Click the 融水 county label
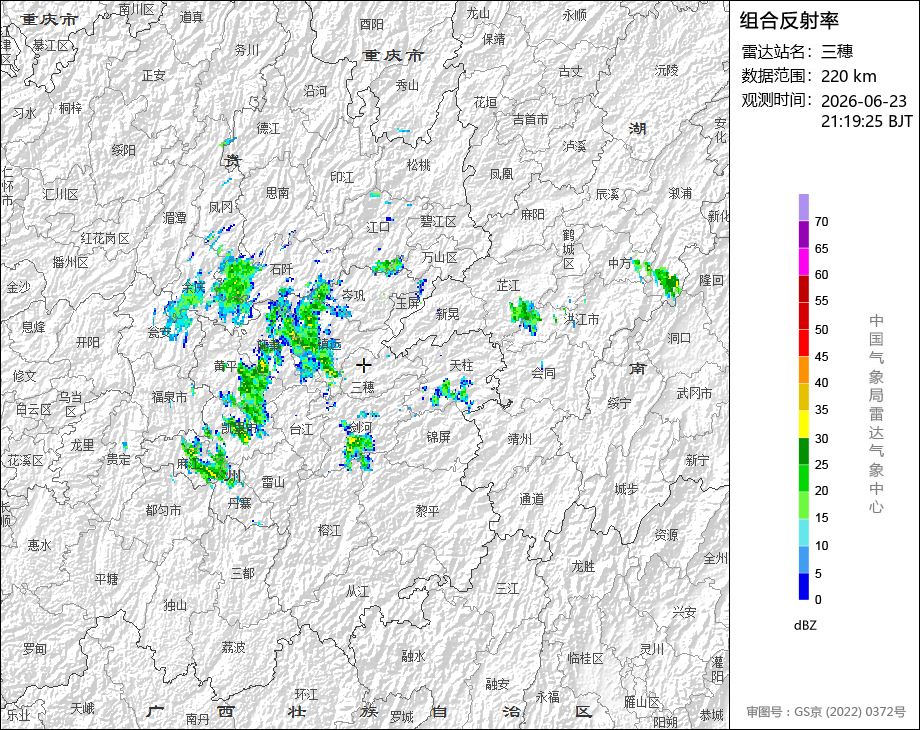This screenshot has width=920, height=730. coord(414,656)
